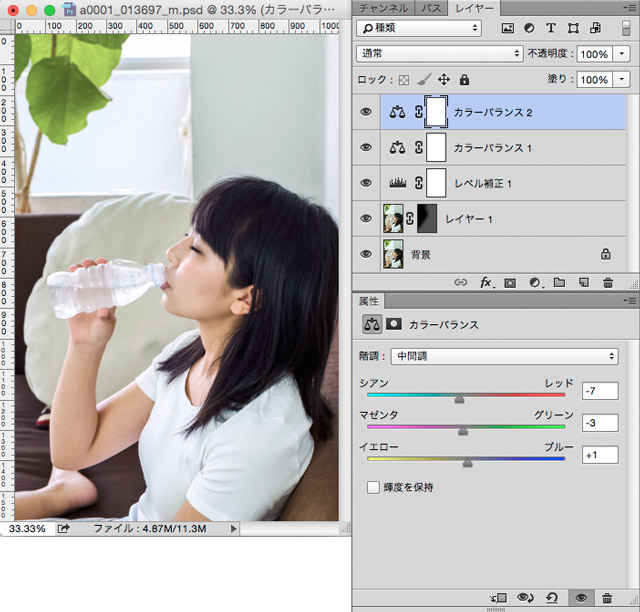
Task: Click the add layer style fx icon
Action: point(486,283)
